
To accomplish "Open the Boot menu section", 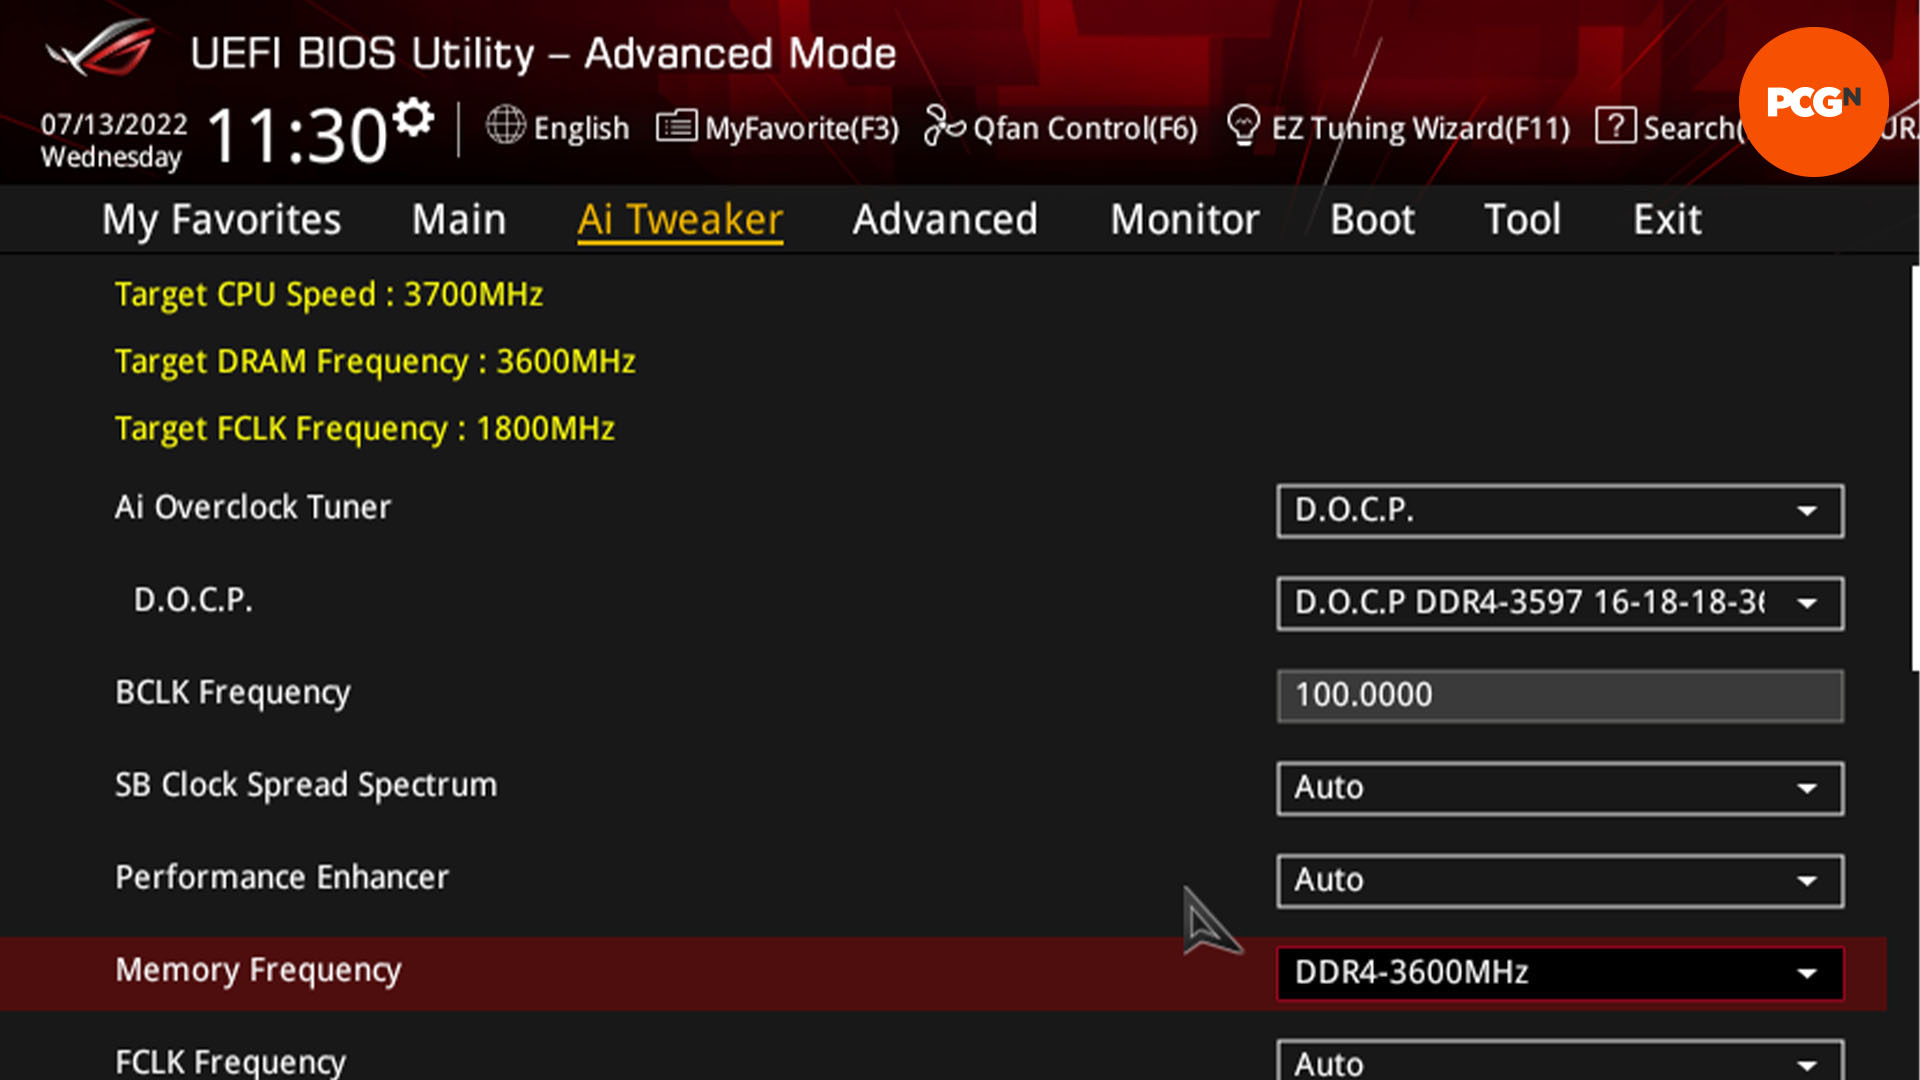I will click(1370, 219).
